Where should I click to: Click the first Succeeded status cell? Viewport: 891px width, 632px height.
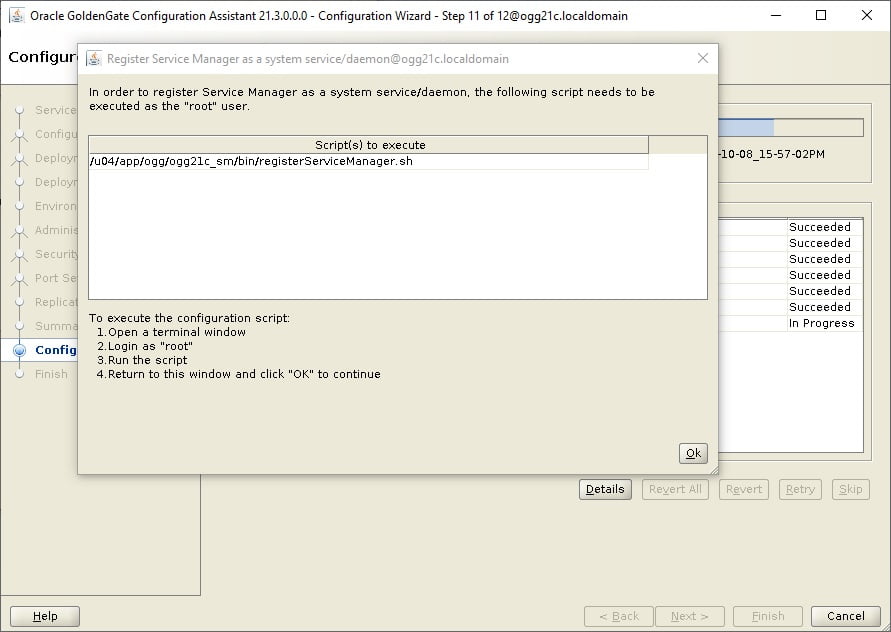[825, 227]
